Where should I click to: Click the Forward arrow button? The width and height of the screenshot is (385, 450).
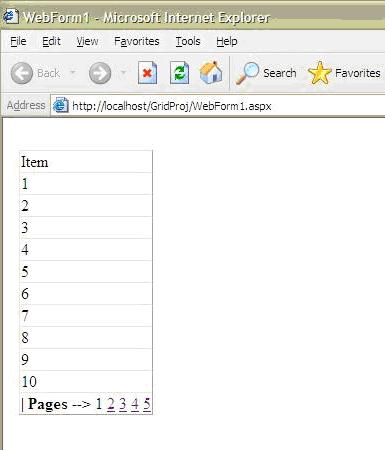pyautogui.click(x=100, y=73)
